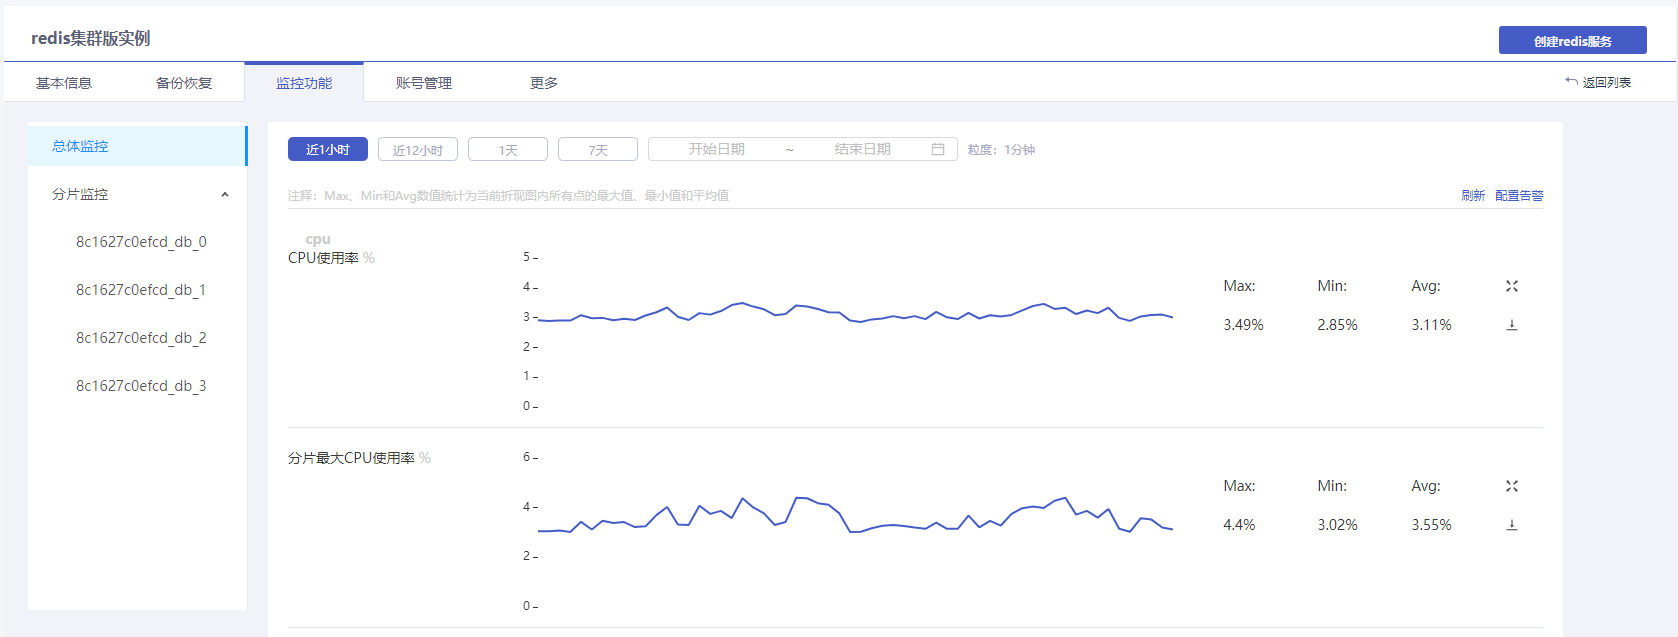Open shard 8c1627c0efcd_db_2 monitoring
Screen dimensions: 1678x637
(141, 338)
